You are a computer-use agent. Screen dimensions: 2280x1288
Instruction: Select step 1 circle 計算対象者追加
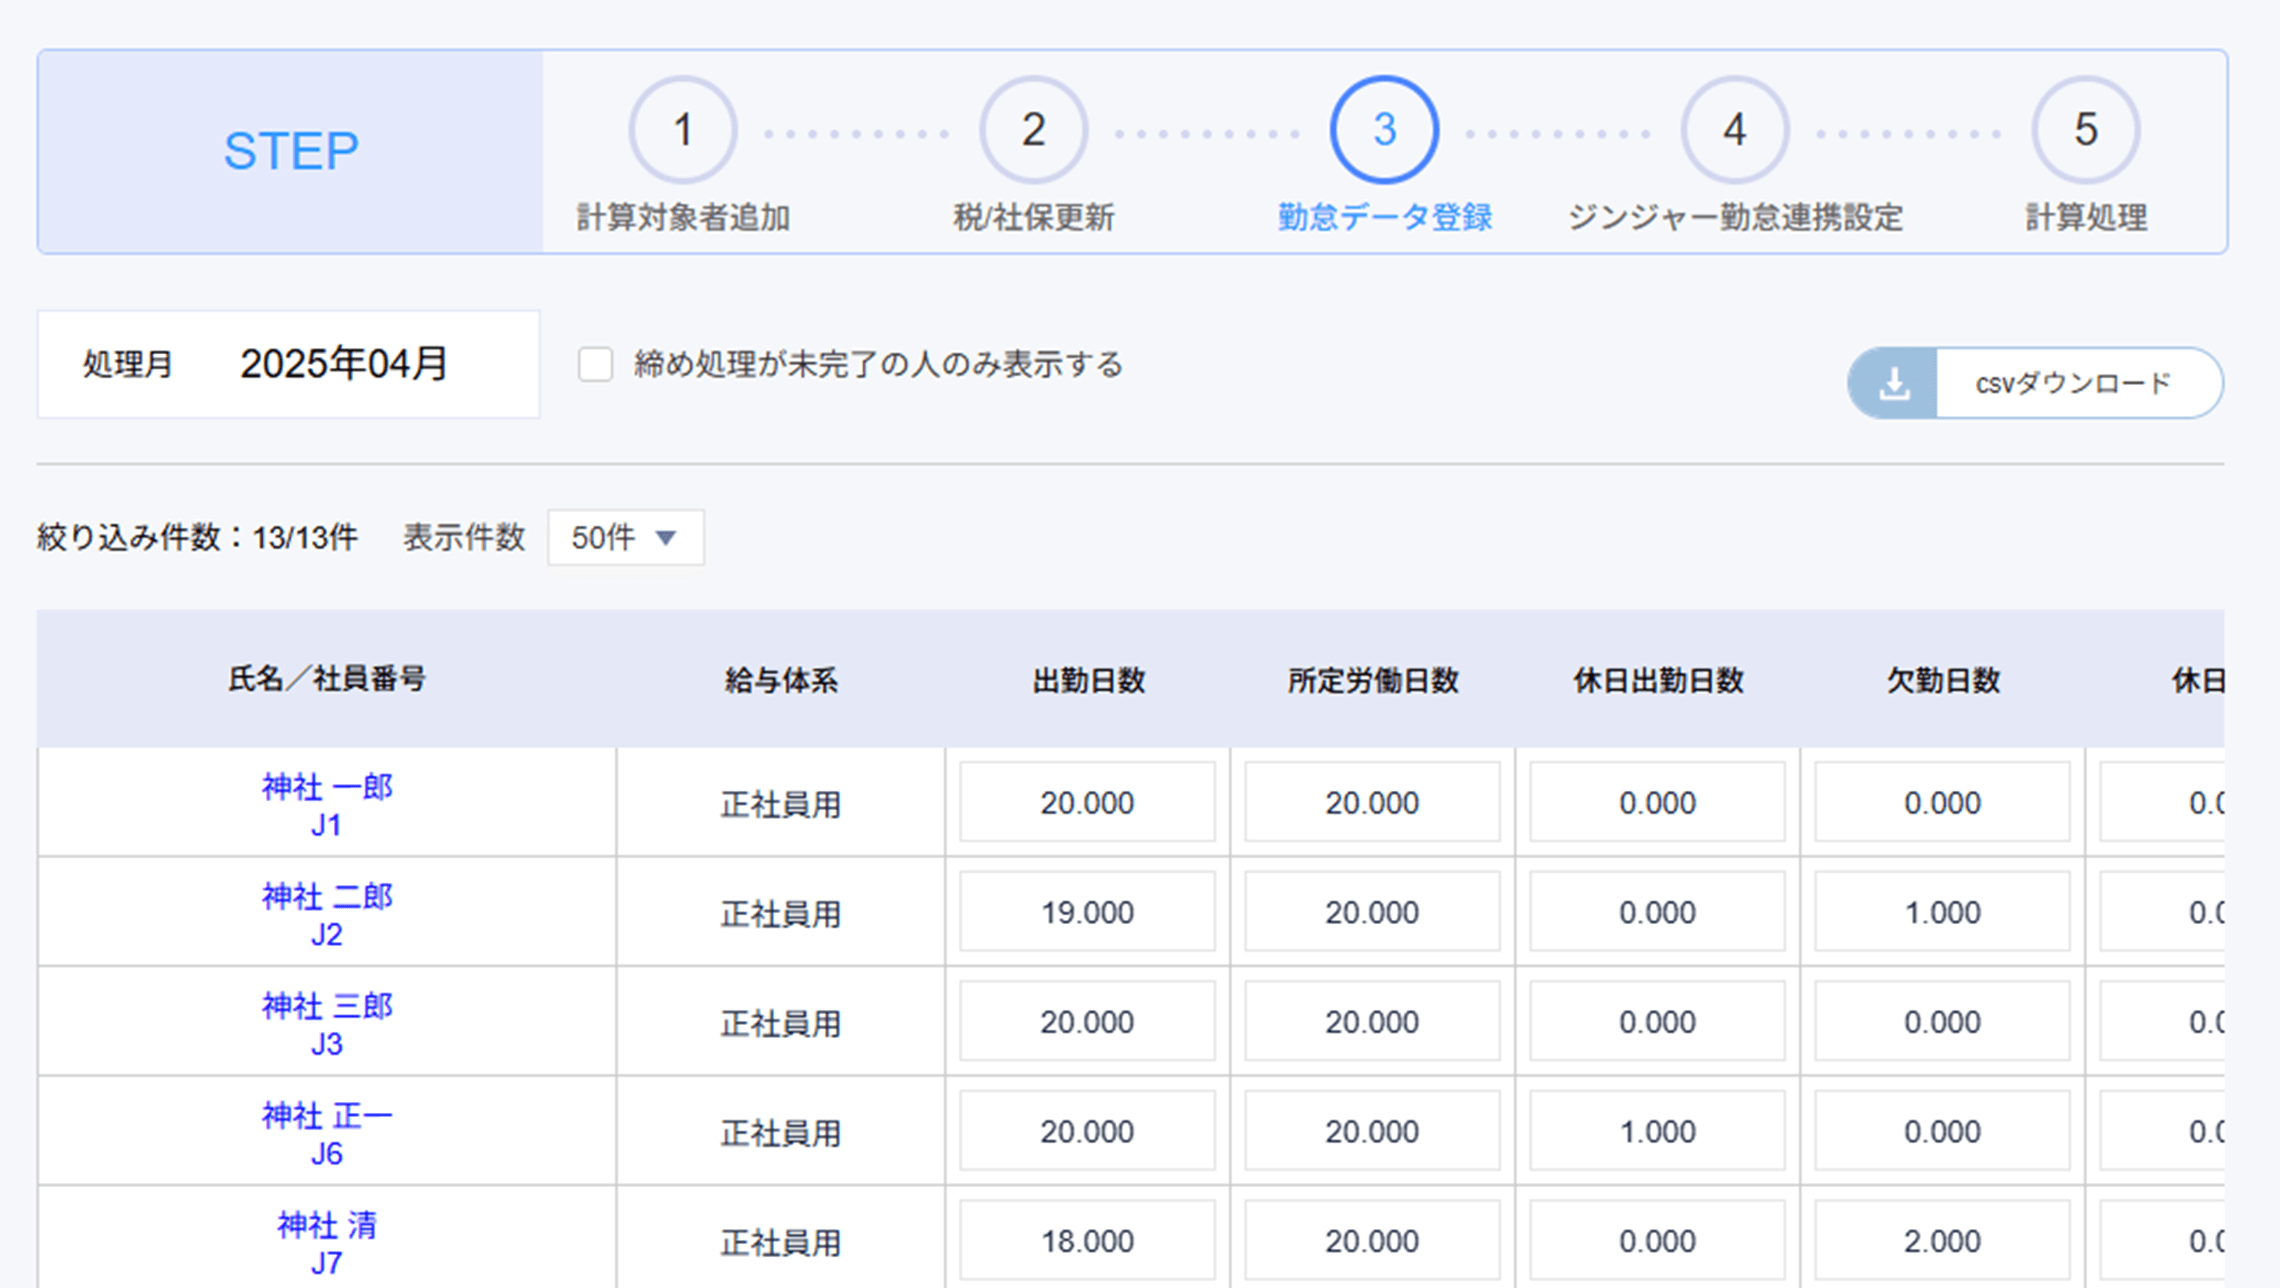point(683,130)
